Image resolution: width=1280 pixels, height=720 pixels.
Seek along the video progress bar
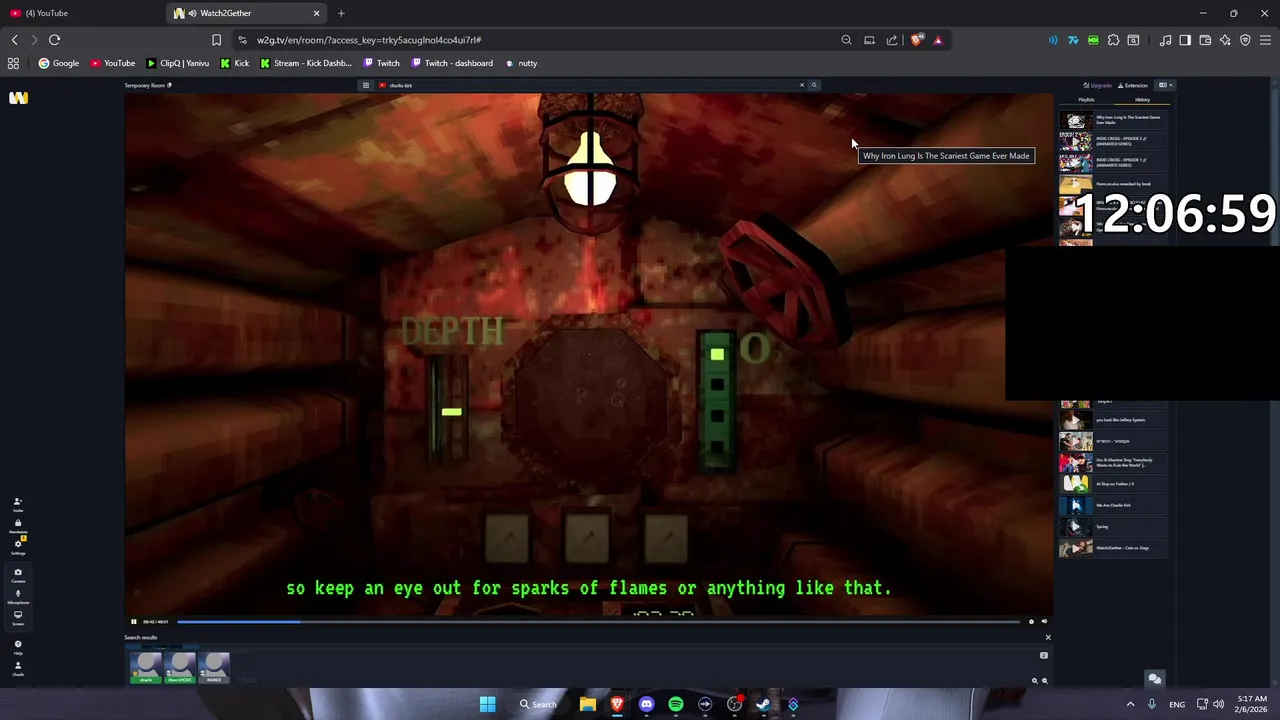point(598,621)
